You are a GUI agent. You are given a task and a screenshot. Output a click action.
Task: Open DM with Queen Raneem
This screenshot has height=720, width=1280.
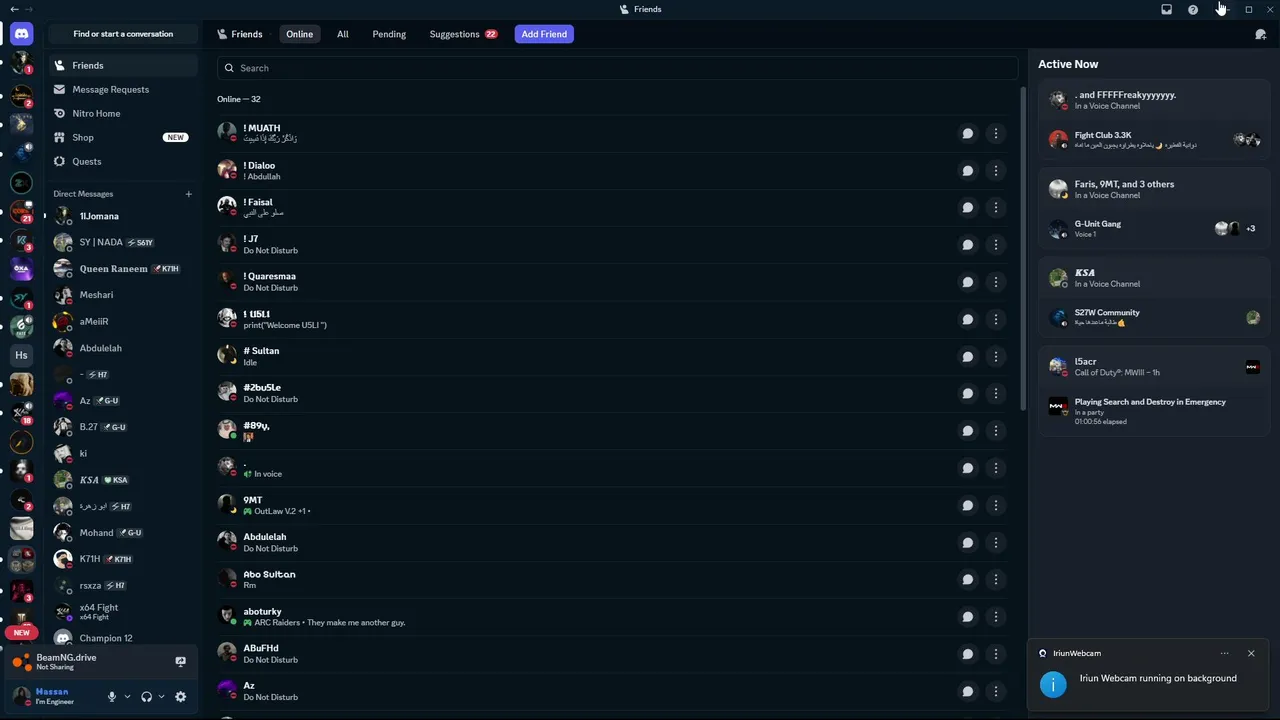(123, 269)
